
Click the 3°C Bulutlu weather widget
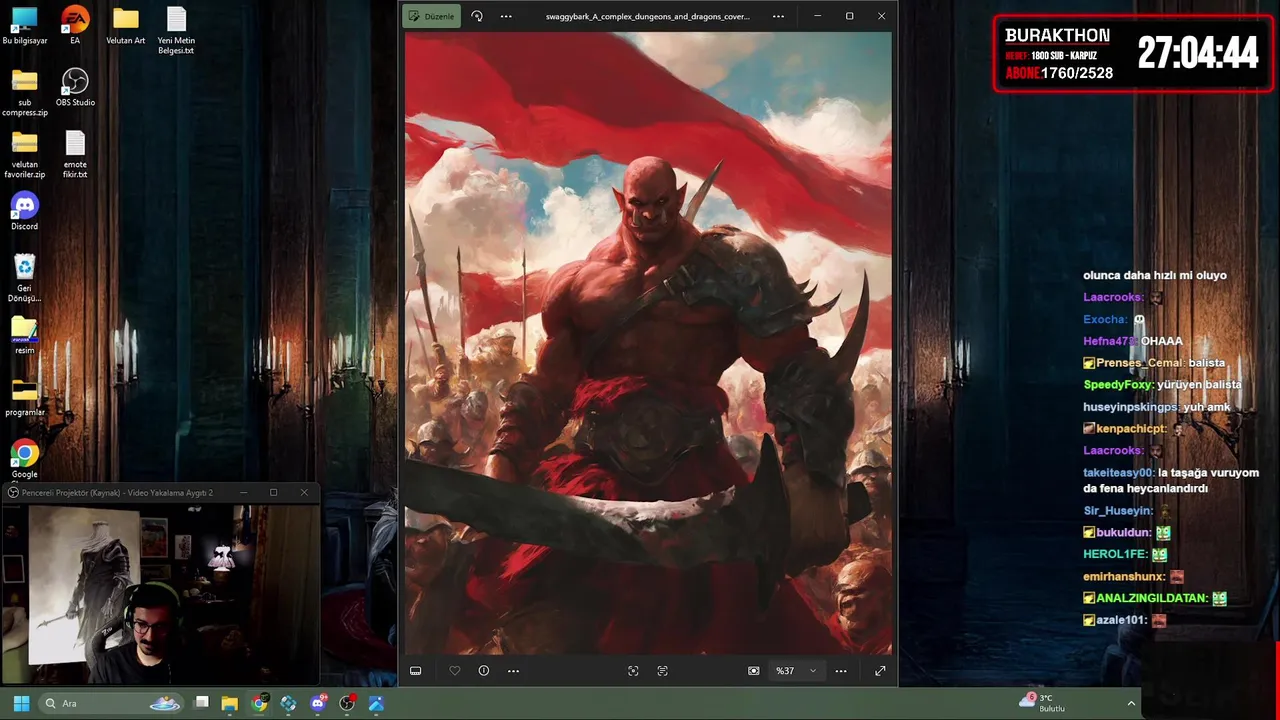pyautogui.click(x=1043, y=703)
